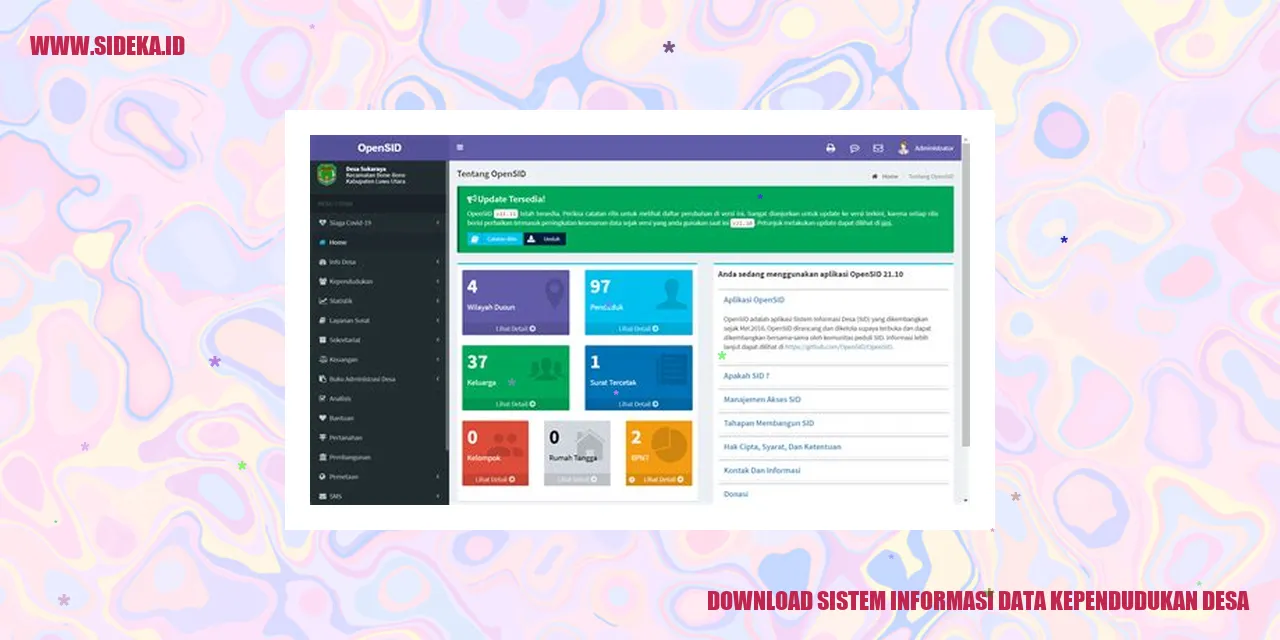Select Analisis in the sidebar

(x=379, y=398)
